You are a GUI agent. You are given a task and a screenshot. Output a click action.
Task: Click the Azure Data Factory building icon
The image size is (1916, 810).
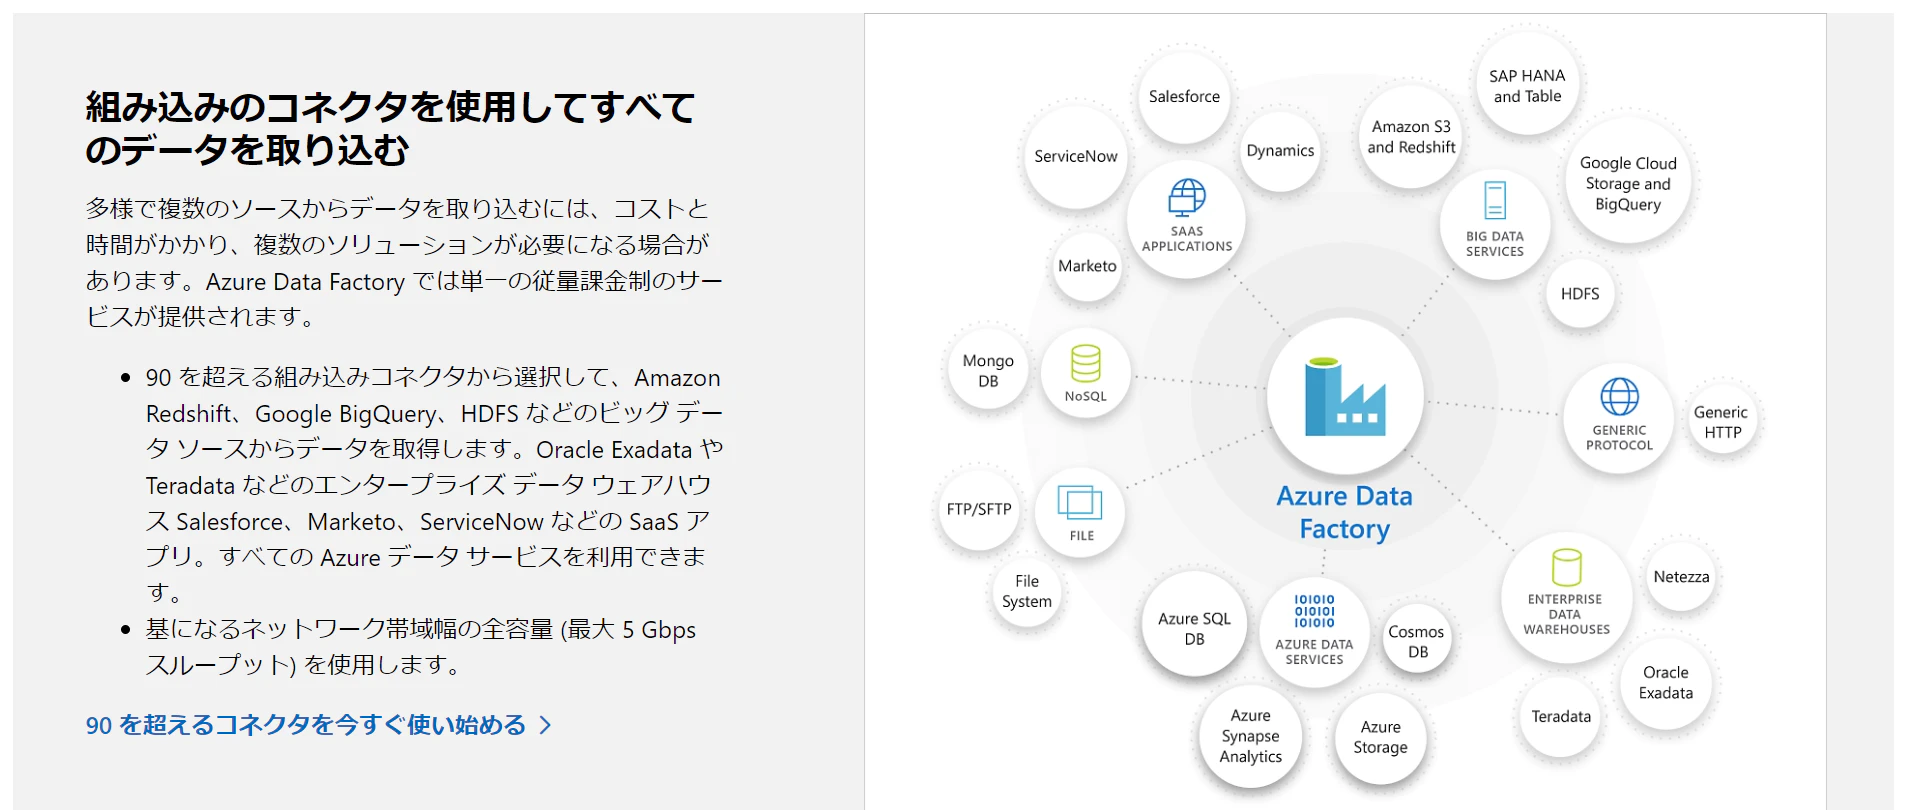coord(1345,397)
